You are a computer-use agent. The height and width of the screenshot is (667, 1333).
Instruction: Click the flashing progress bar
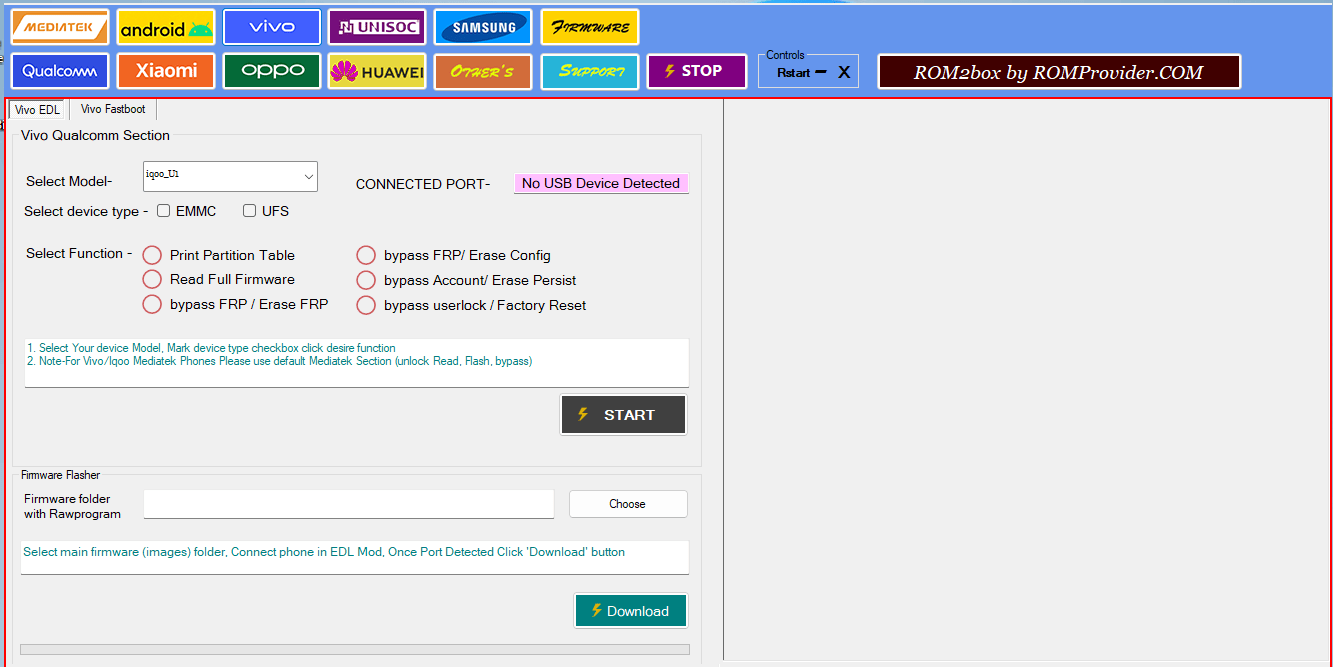354,649
